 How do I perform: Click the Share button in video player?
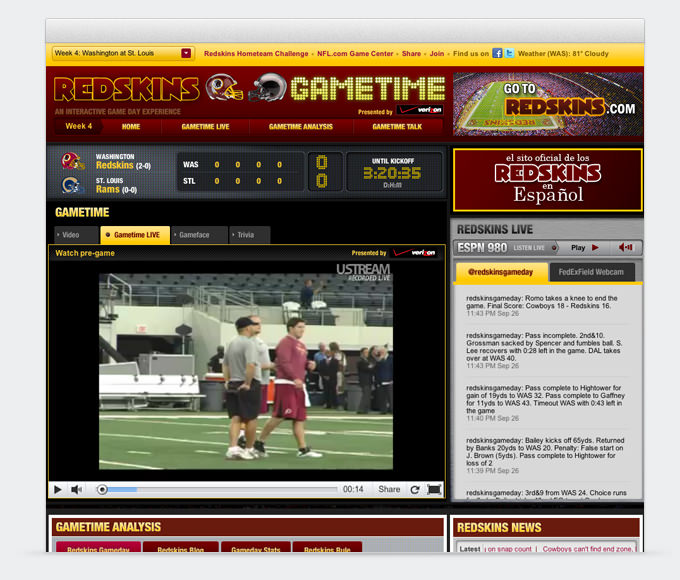click(x=389, y=489)
